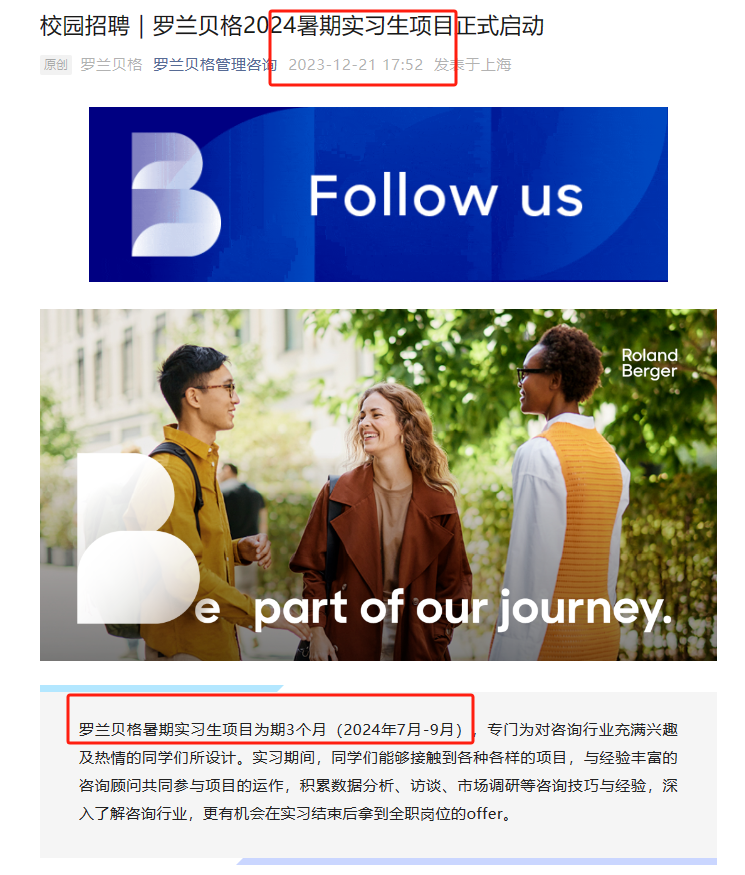Click the part of our journey slogan
Viewport: 745px width, 875px height.
point(462,609)
